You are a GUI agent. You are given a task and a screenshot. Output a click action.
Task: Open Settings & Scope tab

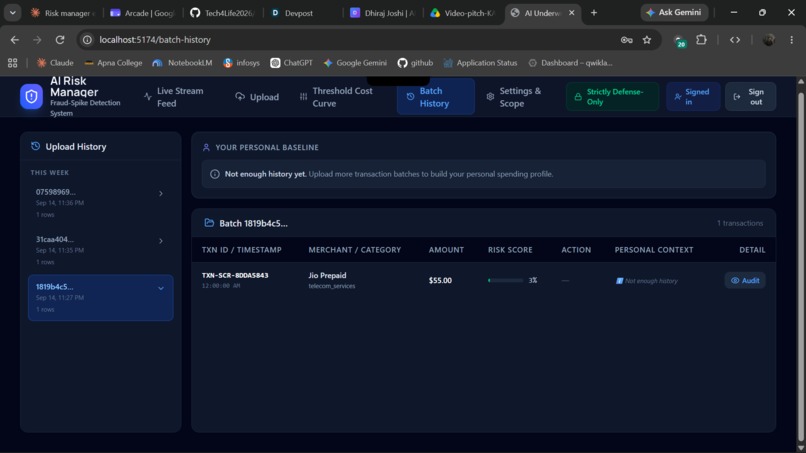(515, 97)
